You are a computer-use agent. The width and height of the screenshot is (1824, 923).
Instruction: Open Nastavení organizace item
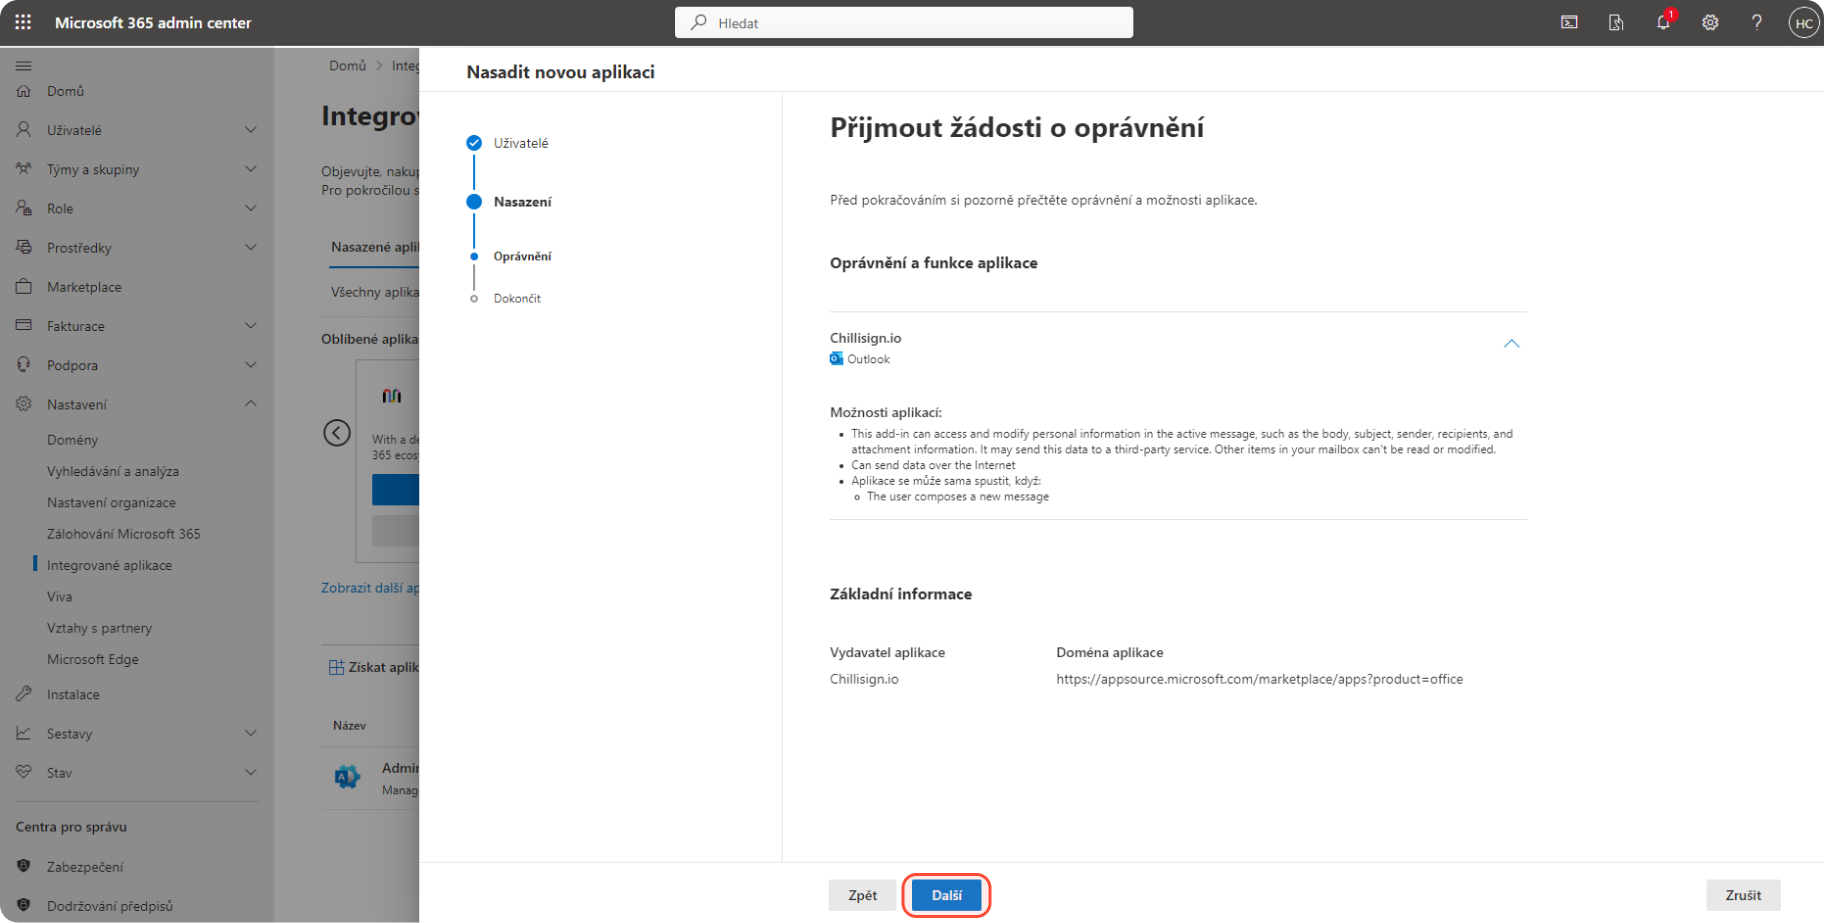111,503
